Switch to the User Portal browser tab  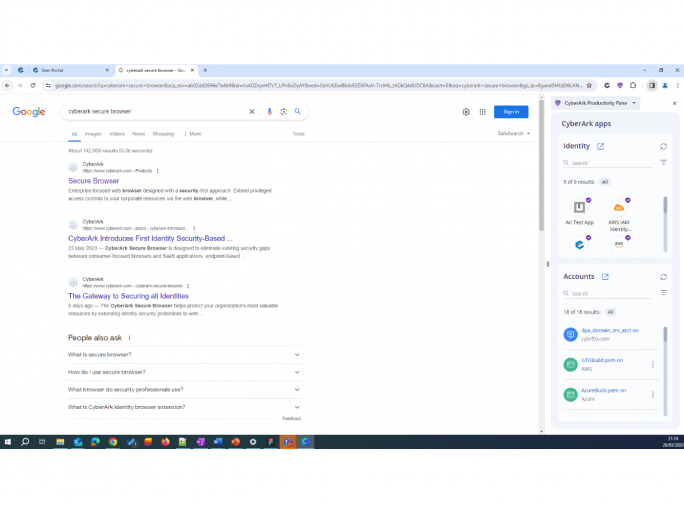[x=70, y=70]
